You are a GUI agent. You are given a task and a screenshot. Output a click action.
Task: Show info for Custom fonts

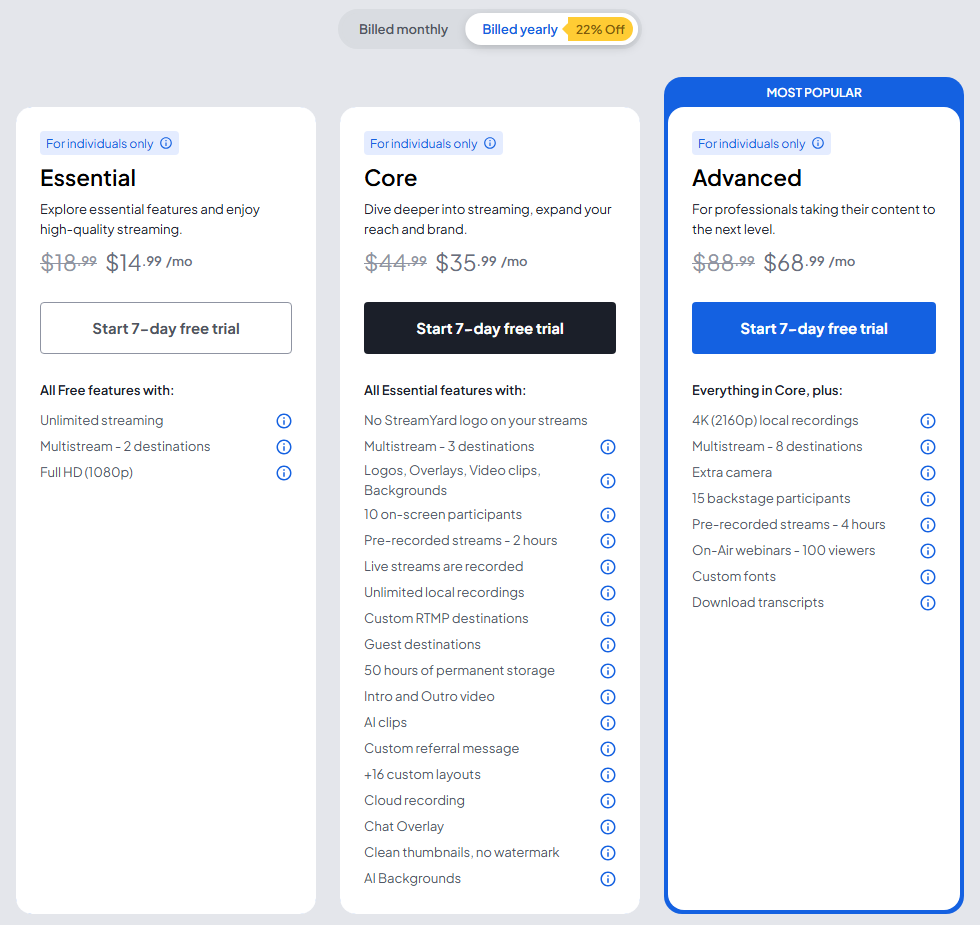tap(928, 577)
